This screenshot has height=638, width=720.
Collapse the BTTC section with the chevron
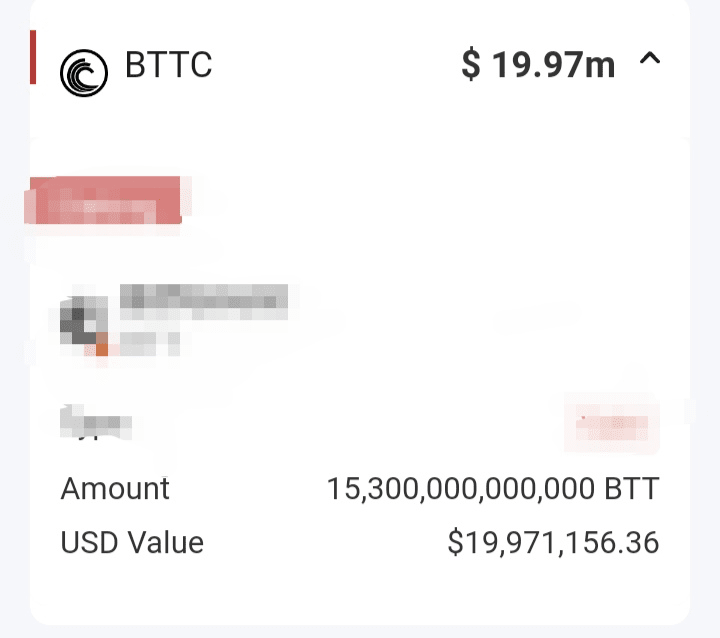tap(650, 60)
